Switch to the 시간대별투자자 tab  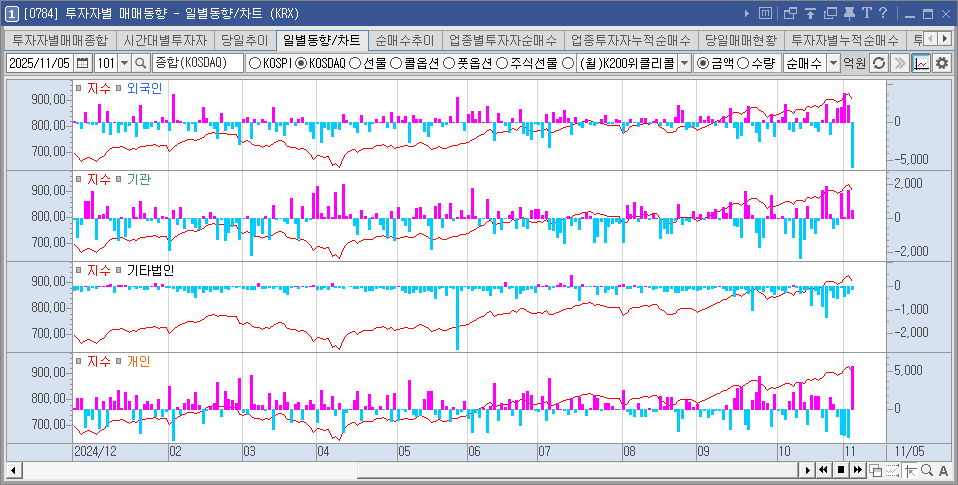pyautogui.click(x=165, y=40)
